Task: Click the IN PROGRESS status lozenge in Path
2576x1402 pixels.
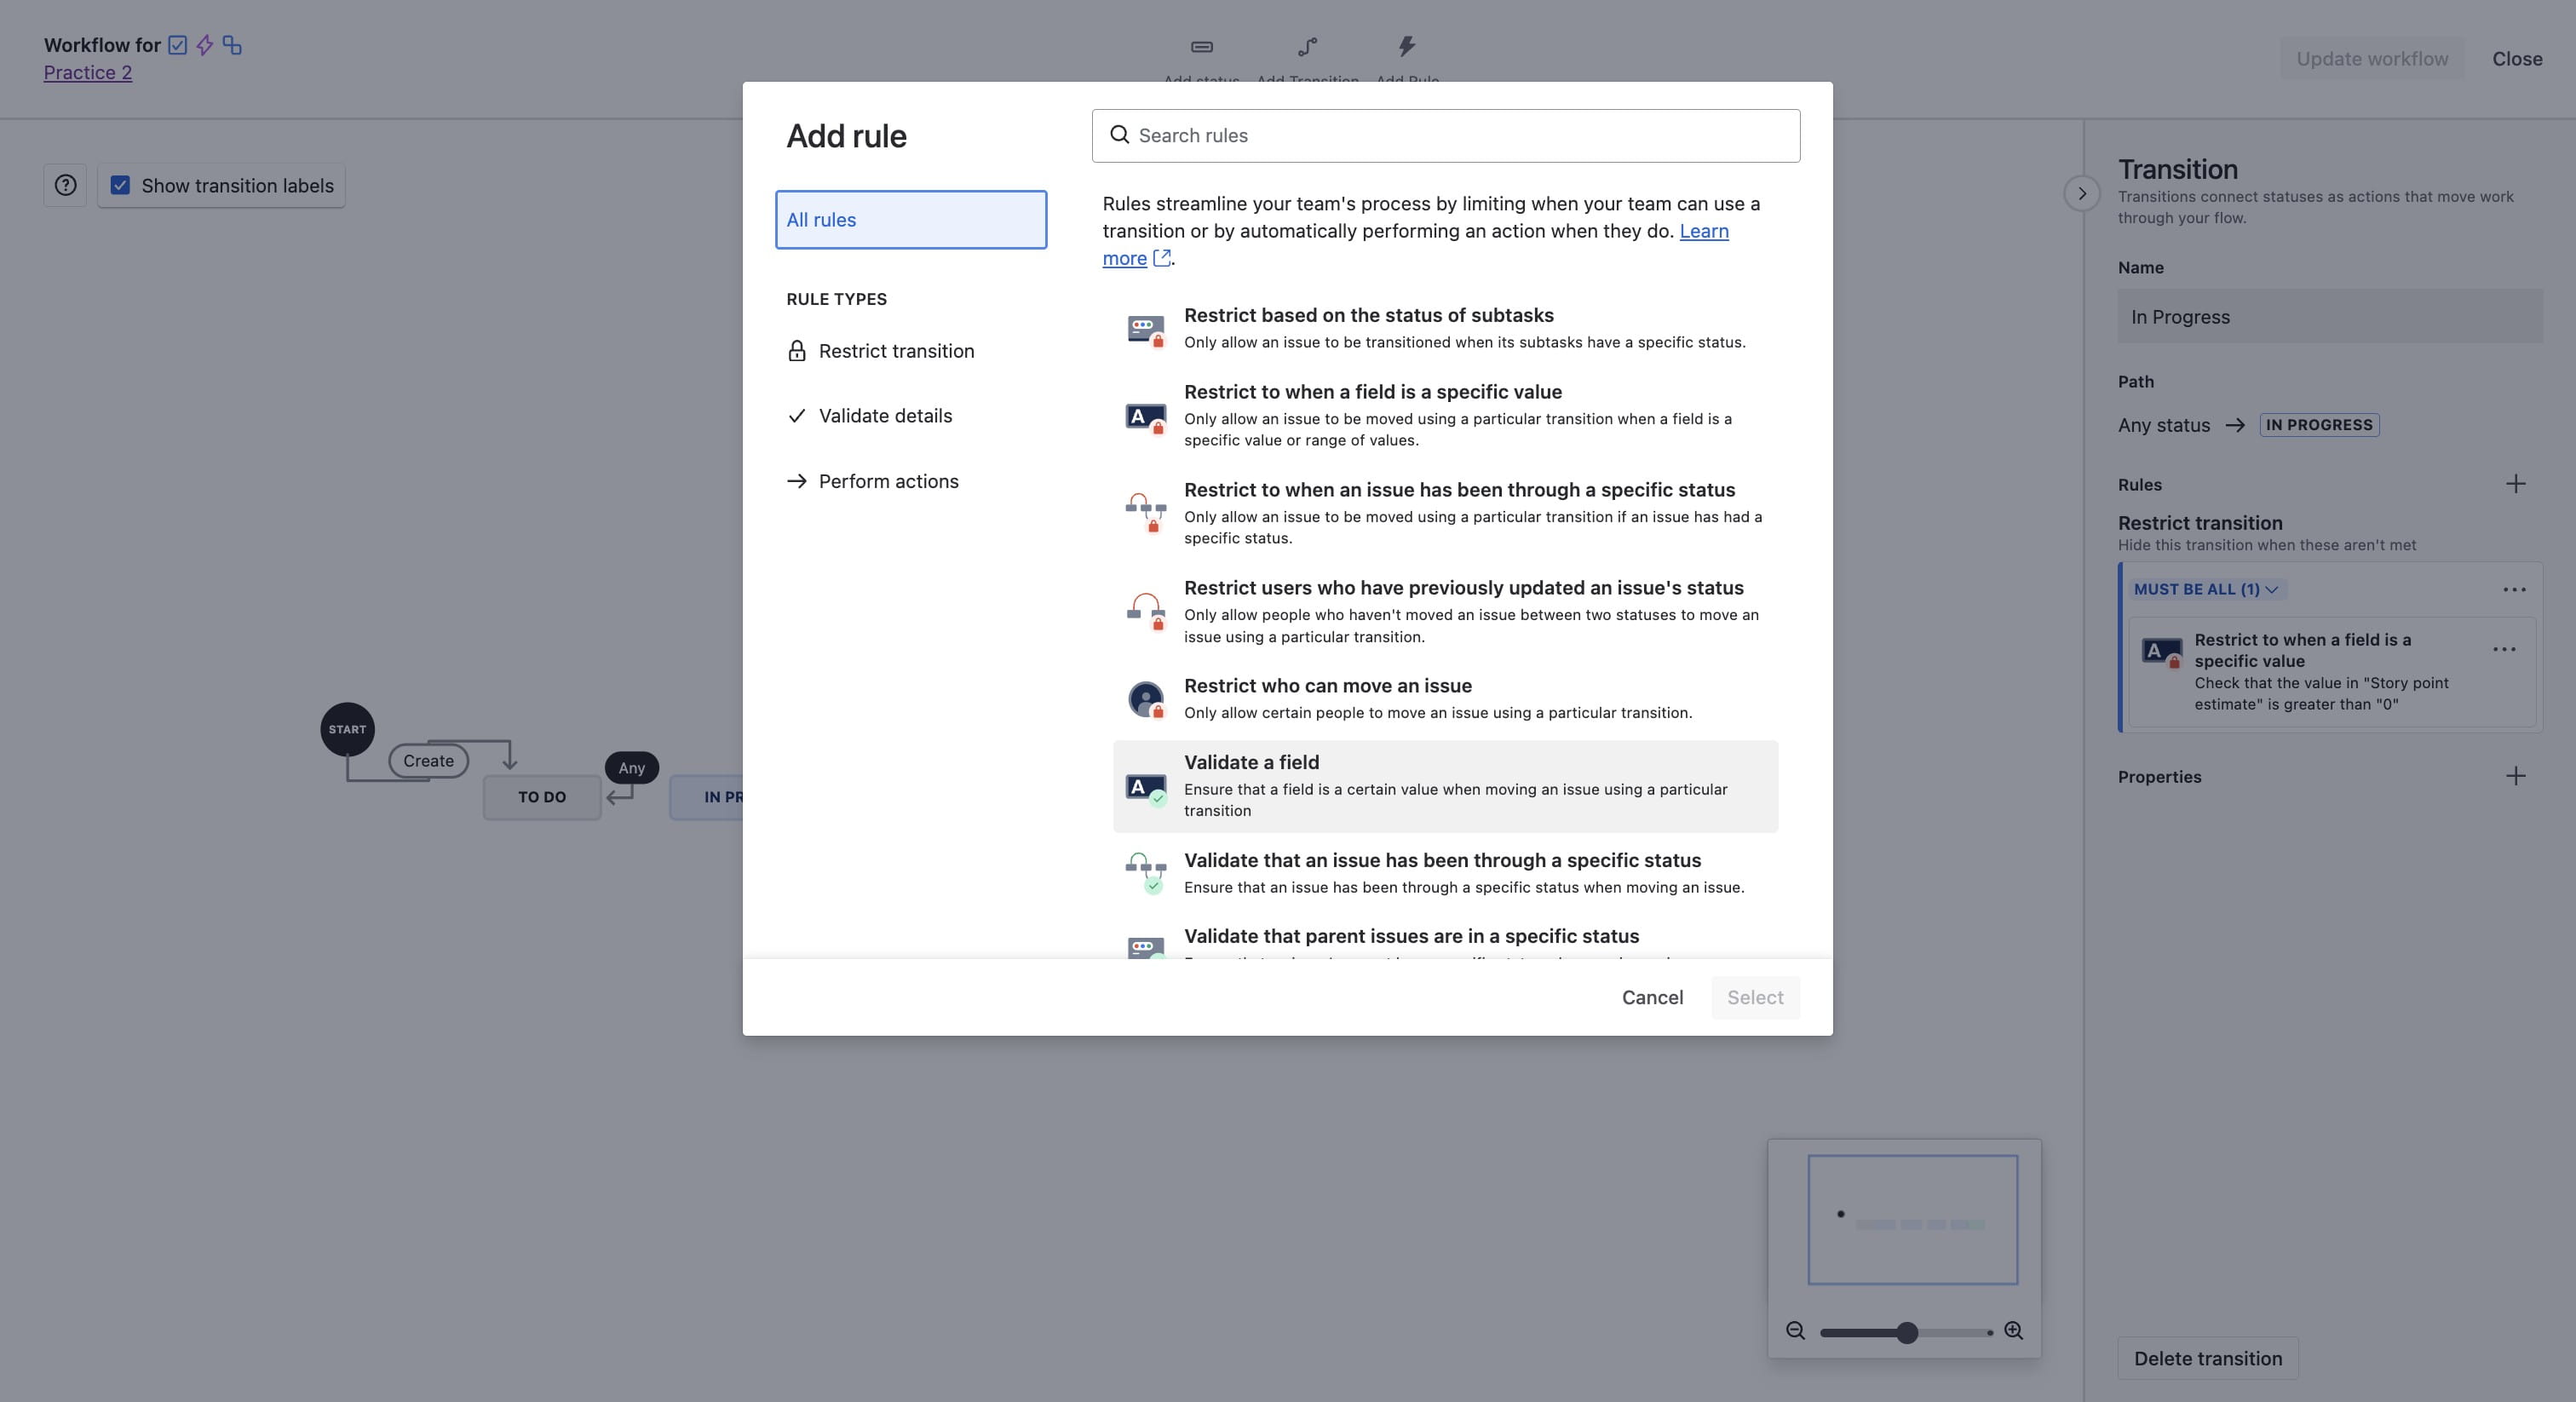Action: click(x=2319, y=425)
